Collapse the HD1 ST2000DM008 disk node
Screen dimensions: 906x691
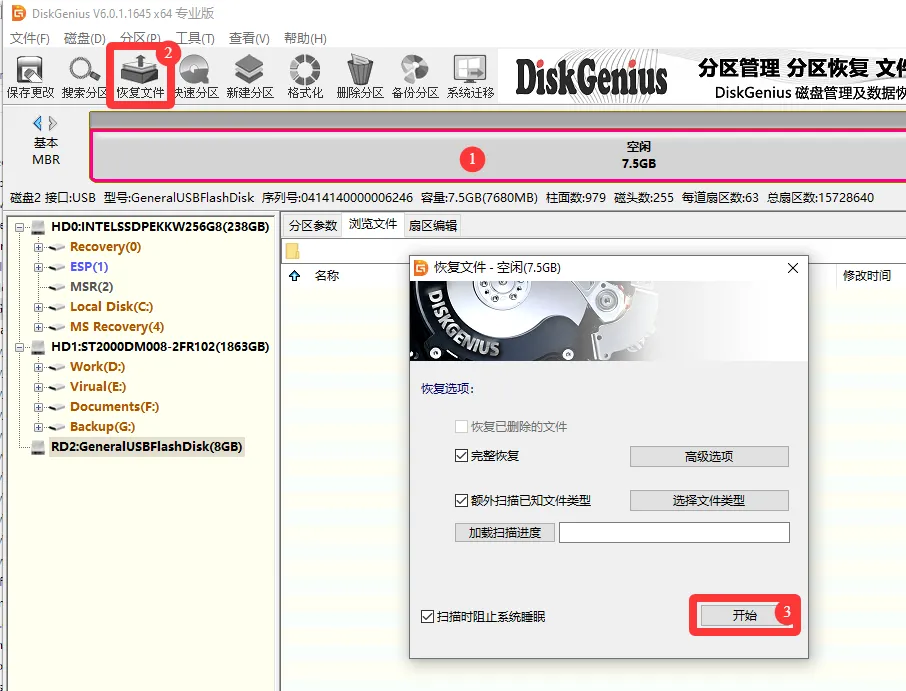pos(19,347)
